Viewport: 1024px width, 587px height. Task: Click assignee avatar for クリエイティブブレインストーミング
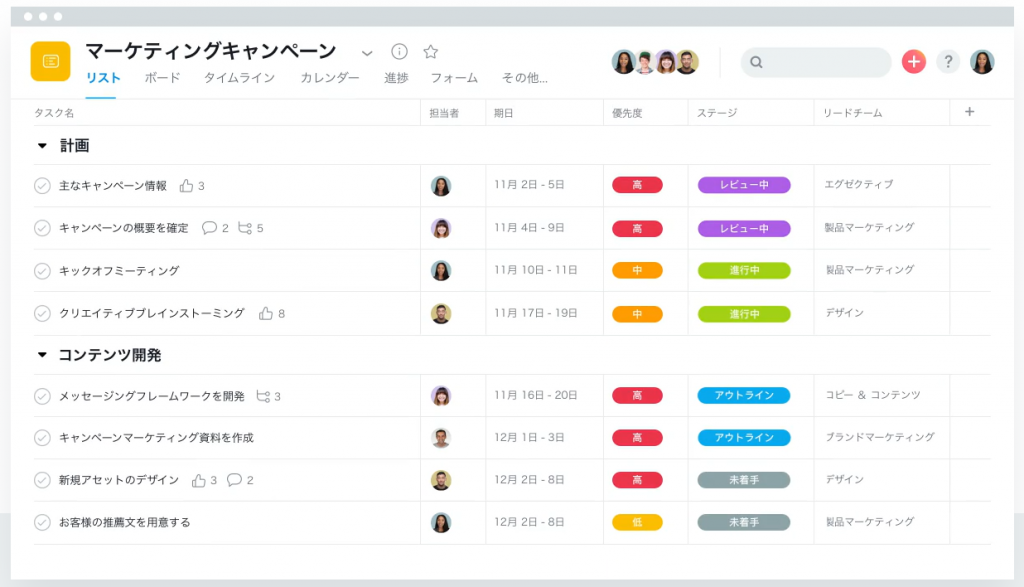point(441,313)
